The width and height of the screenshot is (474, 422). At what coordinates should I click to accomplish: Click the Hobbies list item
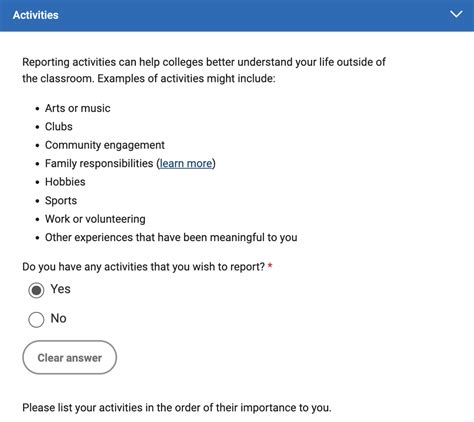65,182
